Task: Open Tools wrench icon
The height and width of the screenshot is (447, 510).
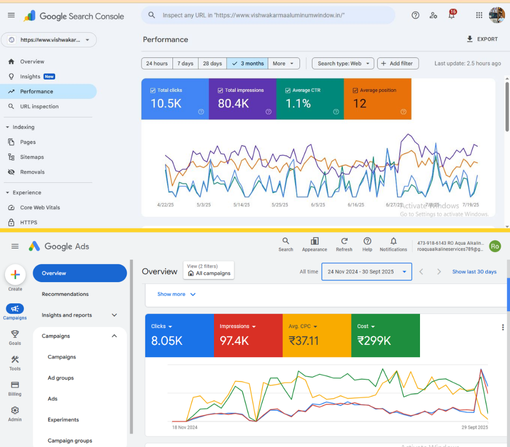Action: coord(15,360)
